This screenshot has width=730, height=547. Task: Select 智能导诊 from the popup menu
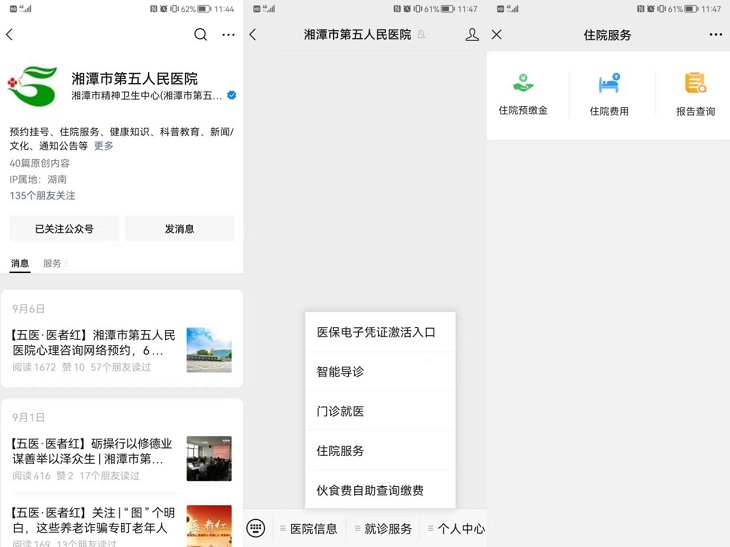point(380,371)
